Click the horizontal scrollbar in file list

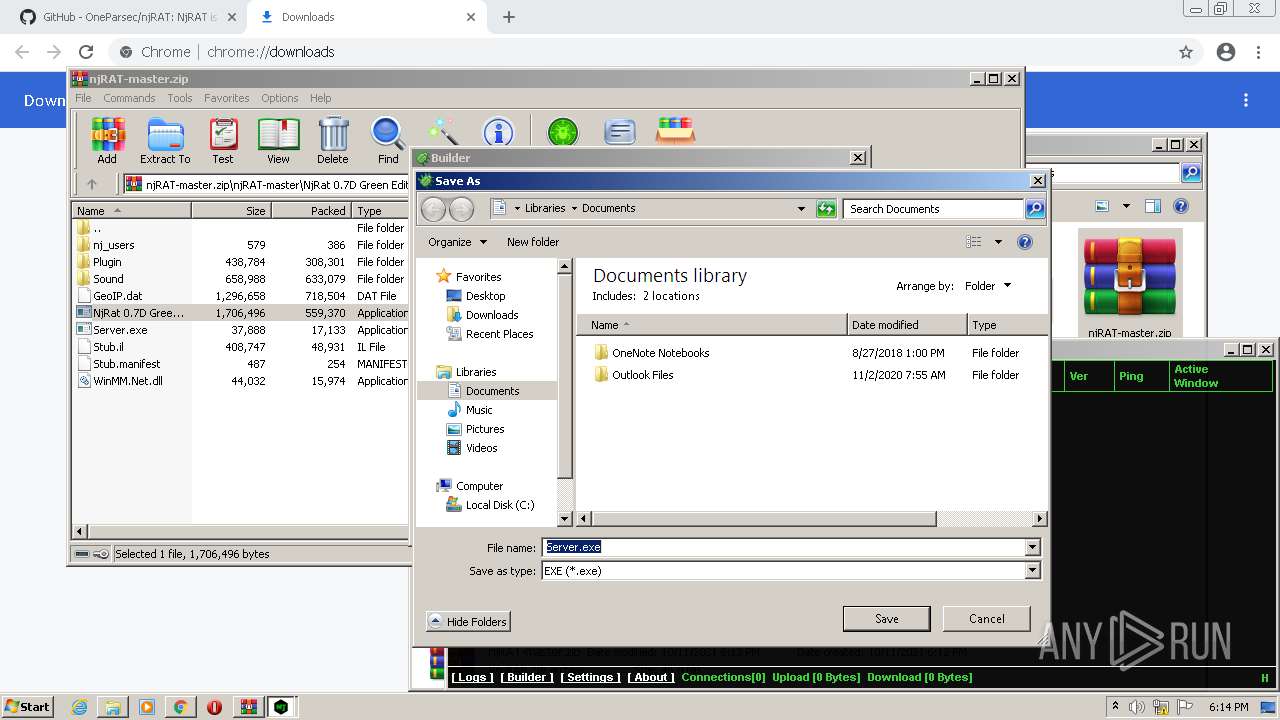pos(764,519)
